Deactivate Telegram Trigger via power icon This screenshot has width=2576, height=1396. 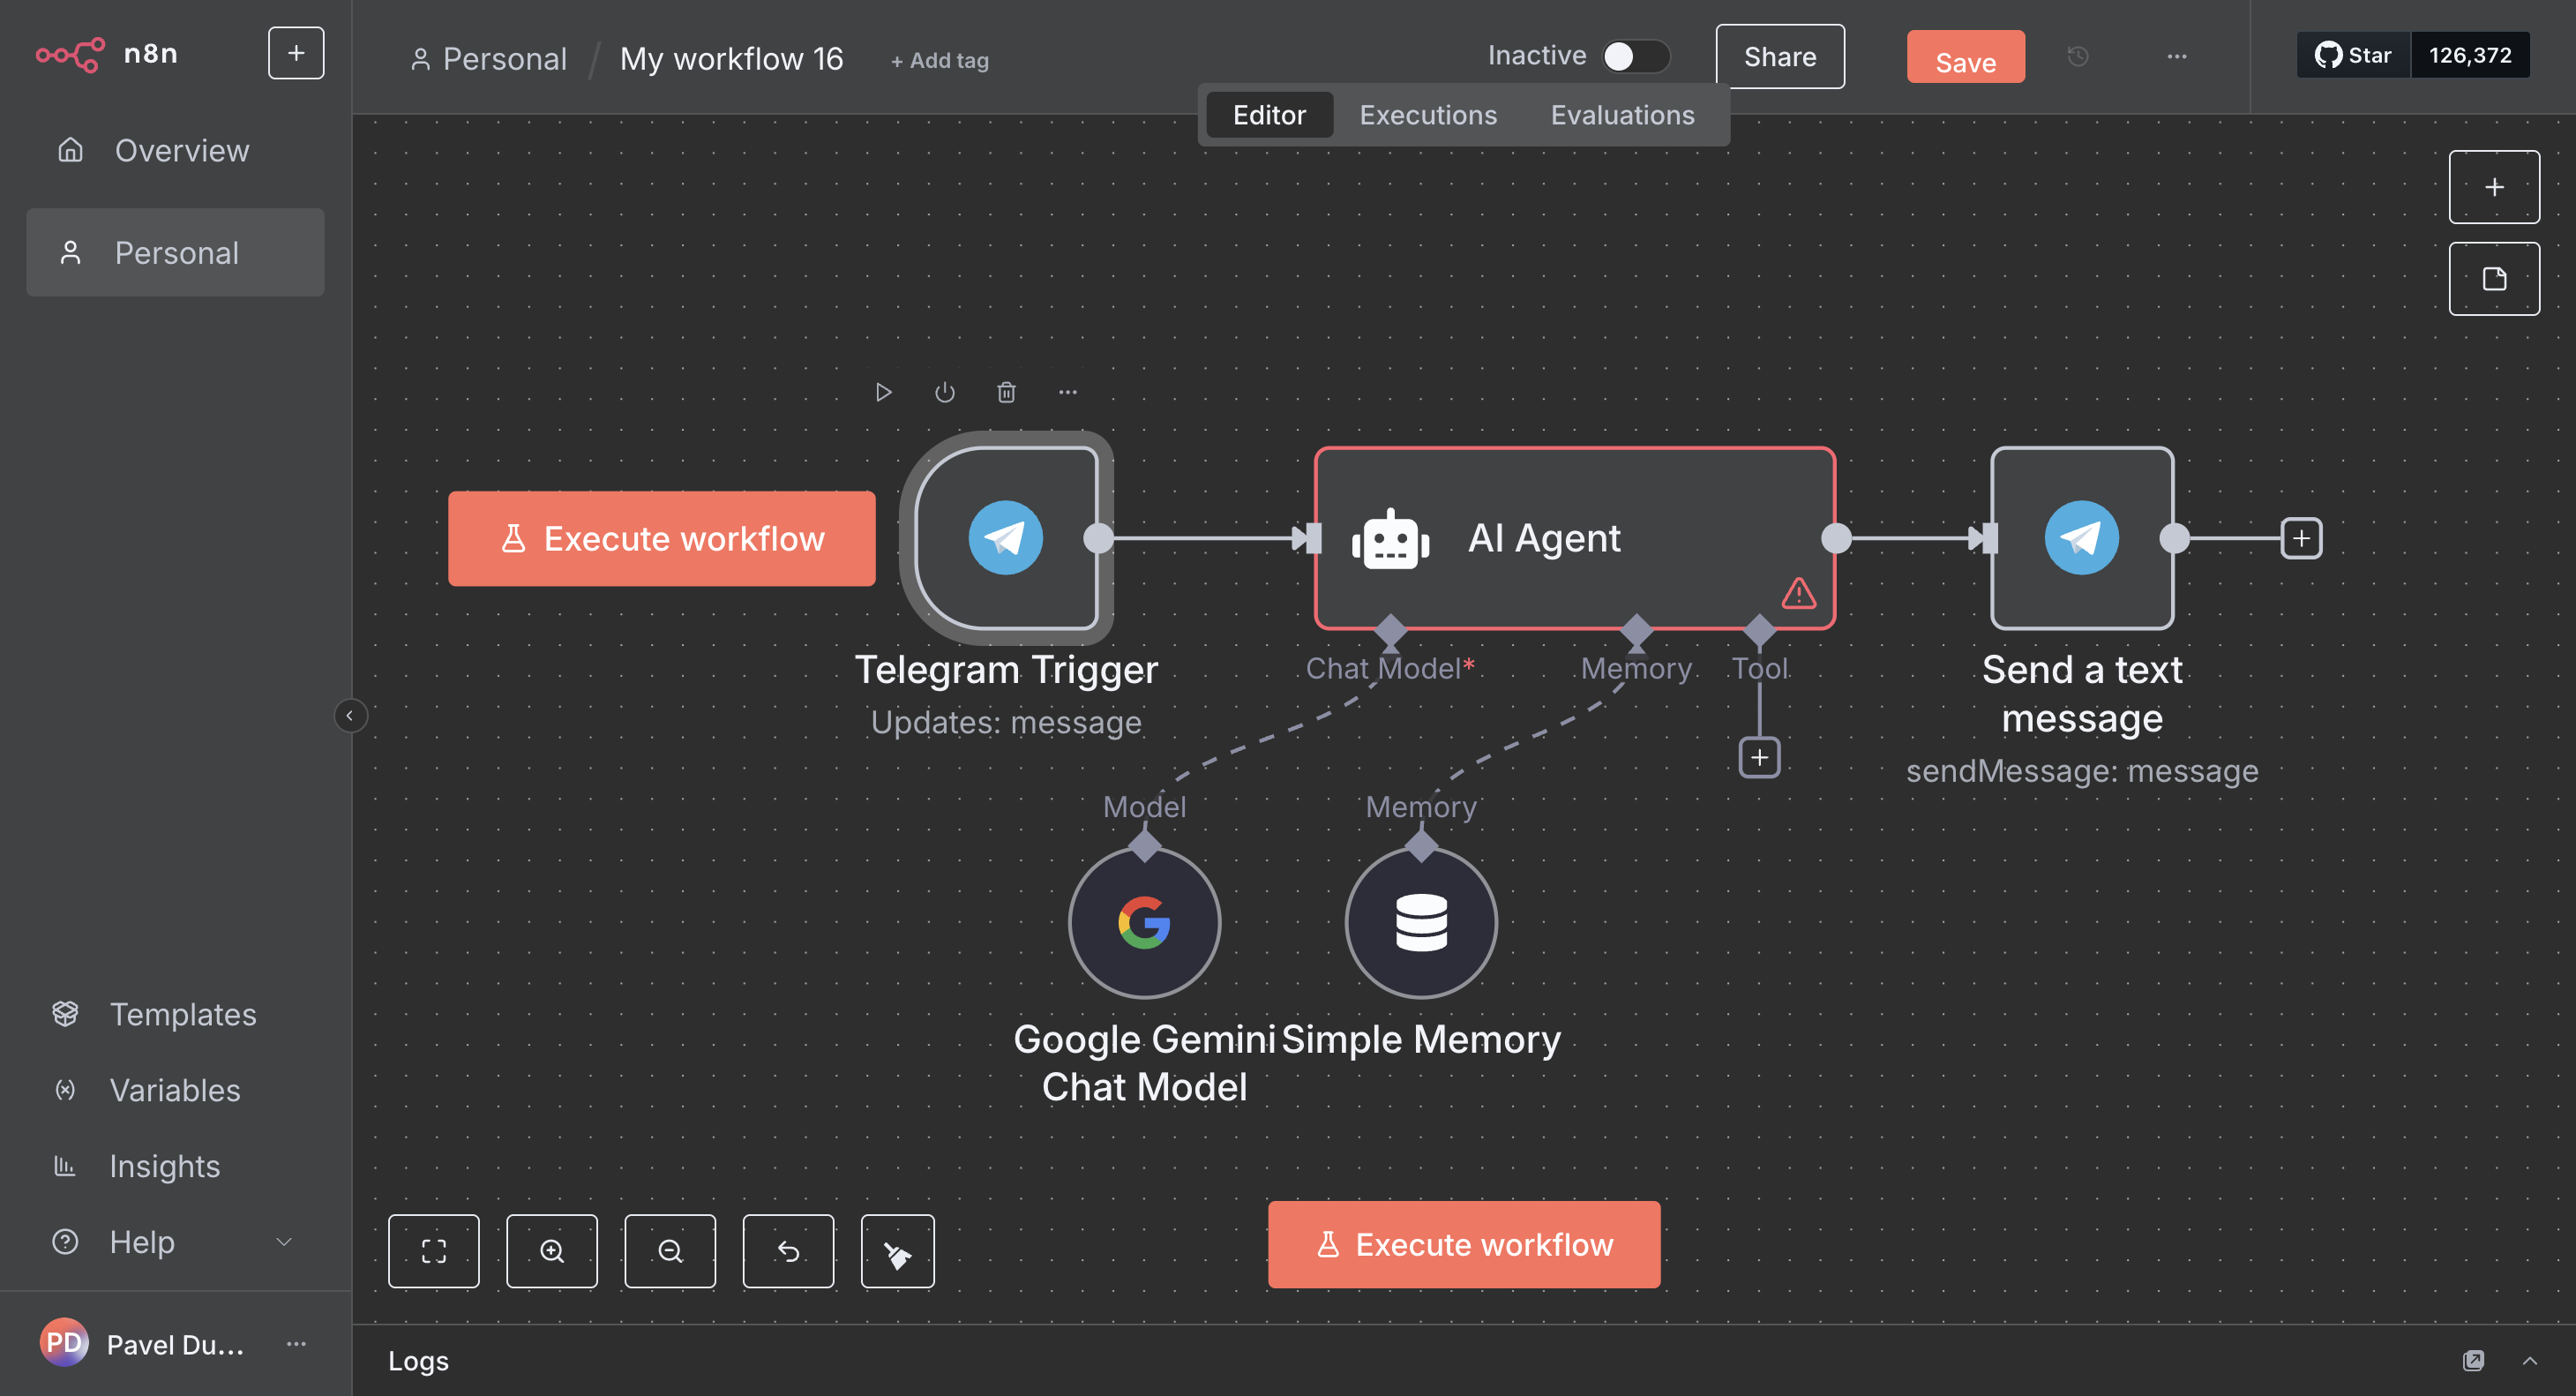[944, 392]
